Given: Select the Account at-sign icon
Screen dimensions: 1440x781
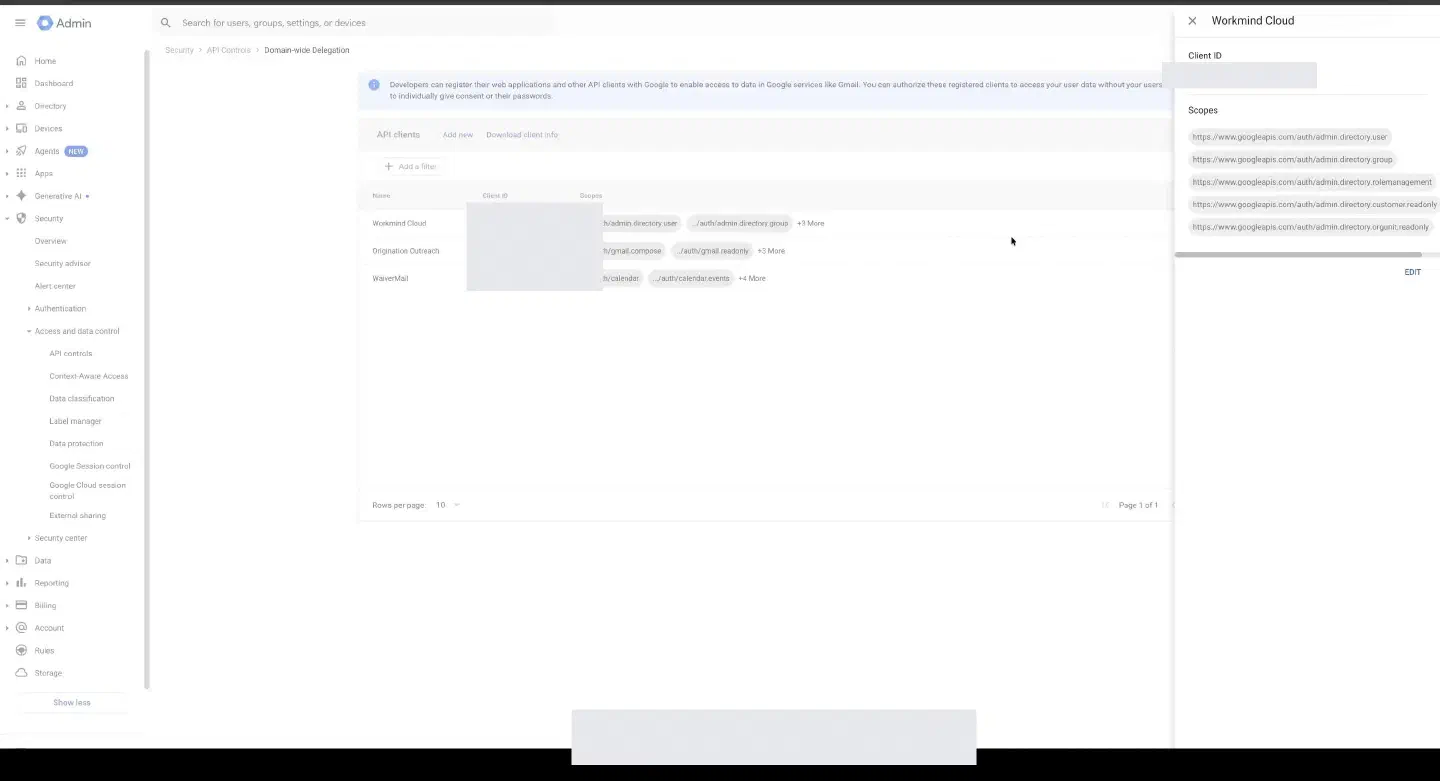Looking at the screenshot, I should [21, 628].
